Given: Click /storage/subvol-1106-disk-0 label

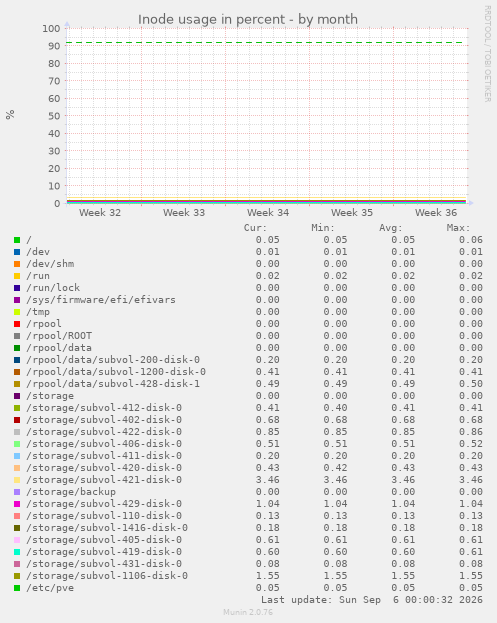Looking at the screenshot, I should coord(107,576).
